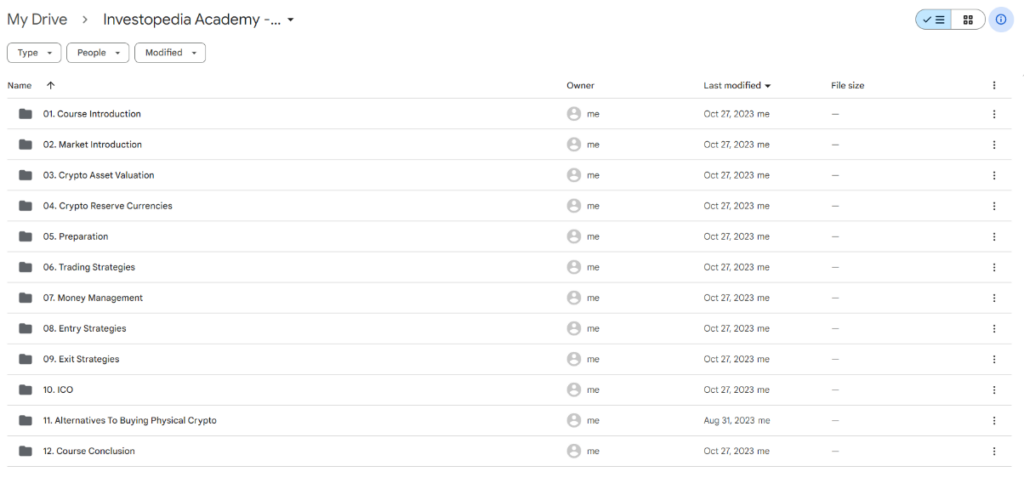The image size is (1024, 489).
Task: Expand the Modified filter dropdown
Action: tap(170, 53)
